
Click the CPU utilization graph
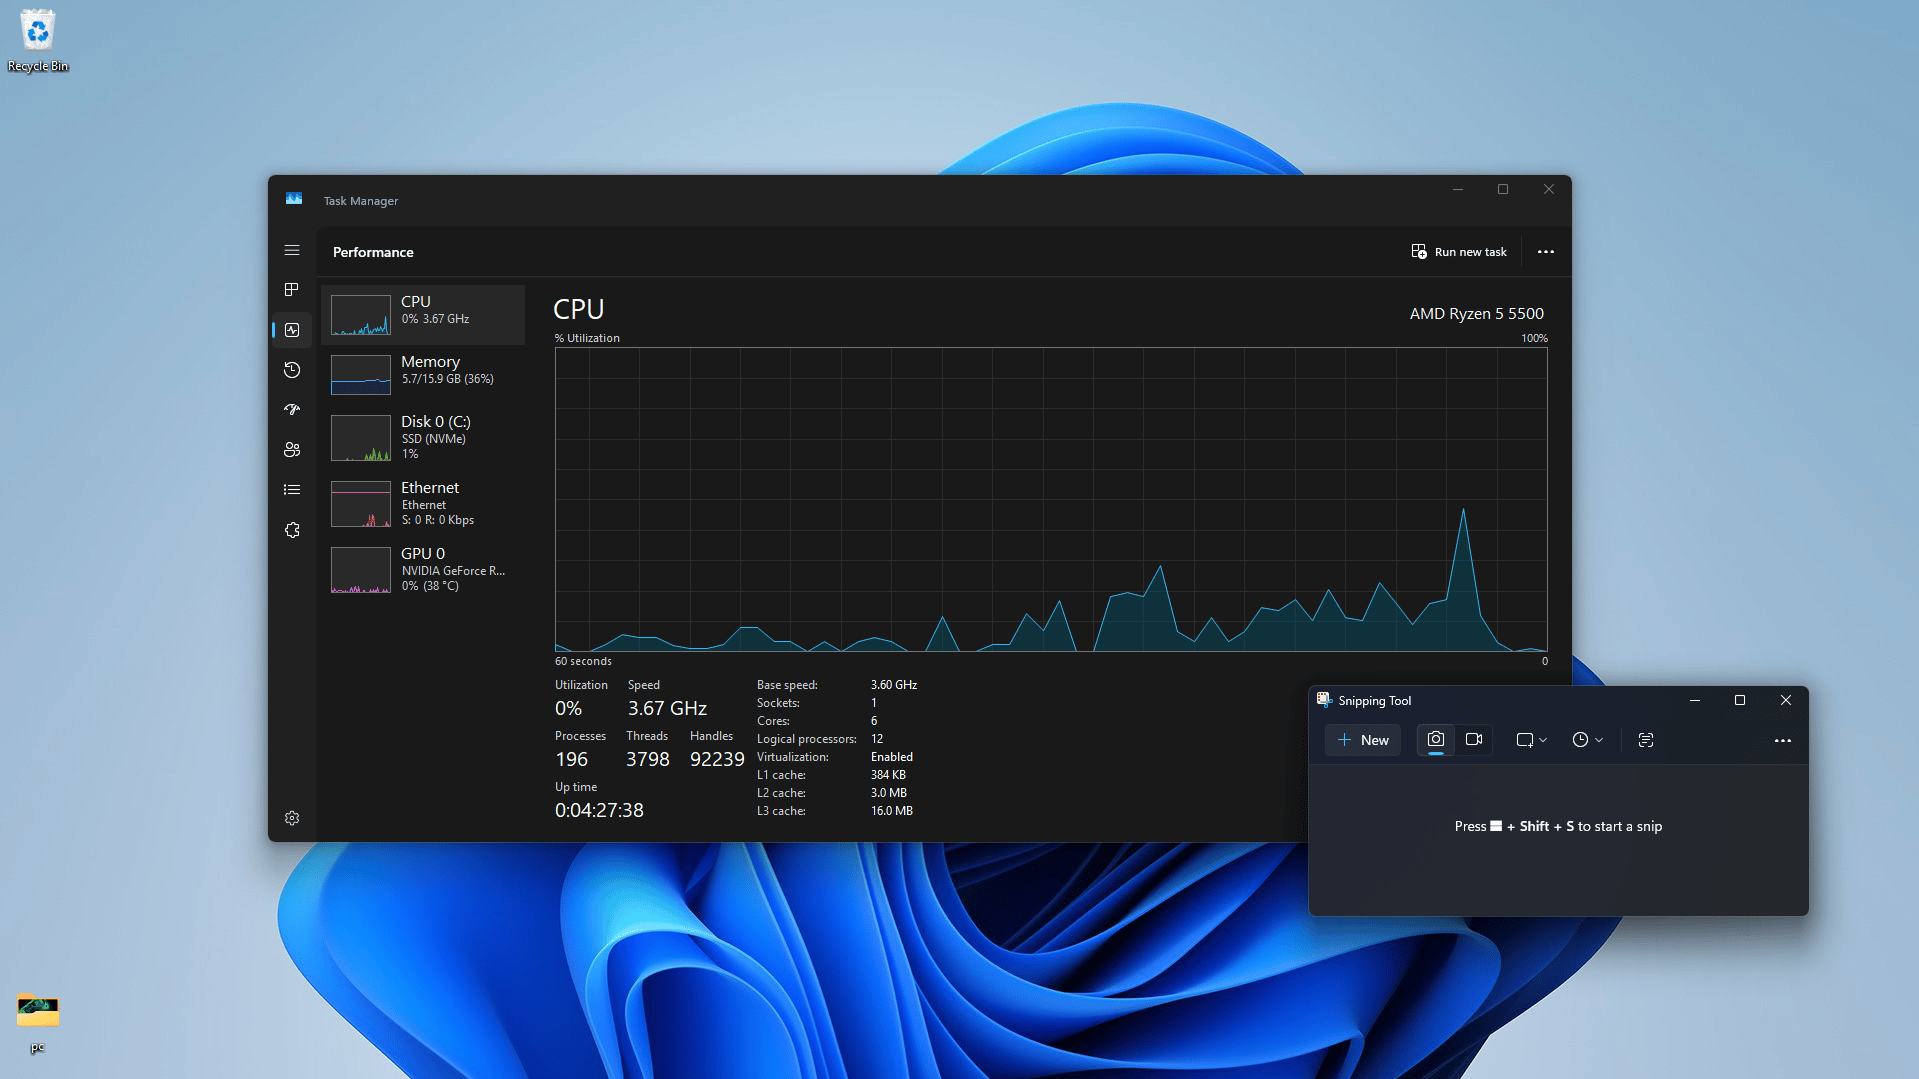tap(1051, 499)
